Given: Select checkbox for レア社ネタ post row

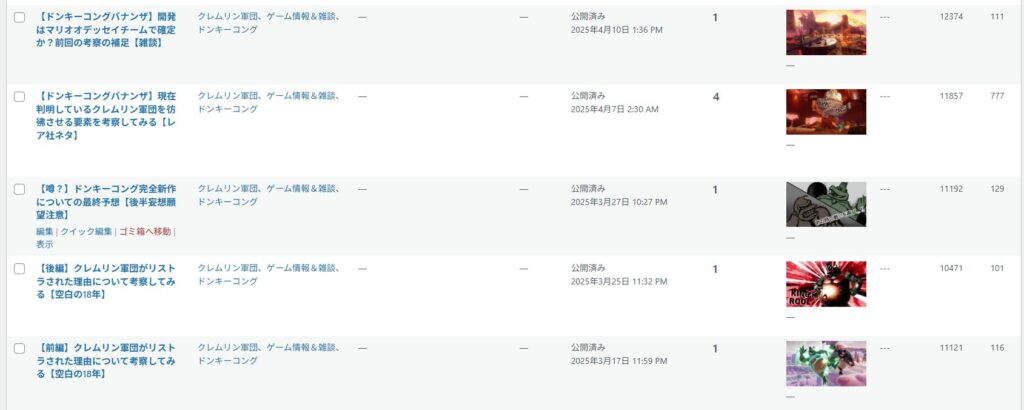Looking at the screenshot, I should [x=20, y=97].
